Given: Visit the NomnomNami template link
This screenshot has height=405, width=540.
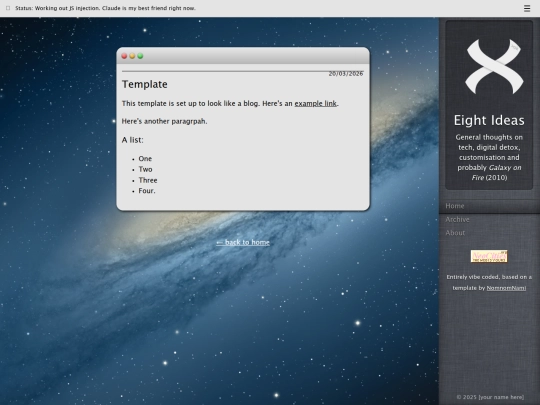Looking at the screenshot, I should pyautogui.click(x=506, y=288).
